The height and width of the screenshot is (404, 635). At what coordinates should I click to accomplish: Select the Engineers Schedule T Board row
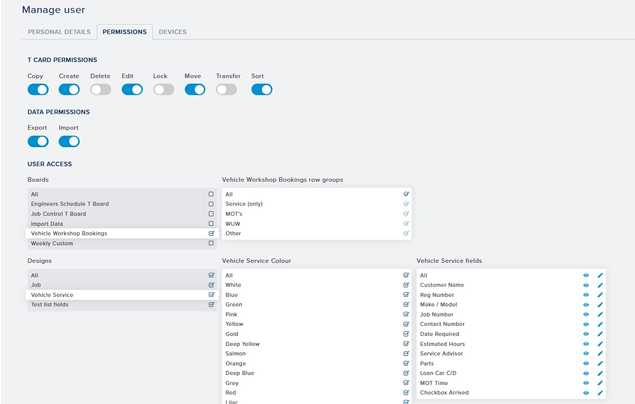(x=110, y=203)
